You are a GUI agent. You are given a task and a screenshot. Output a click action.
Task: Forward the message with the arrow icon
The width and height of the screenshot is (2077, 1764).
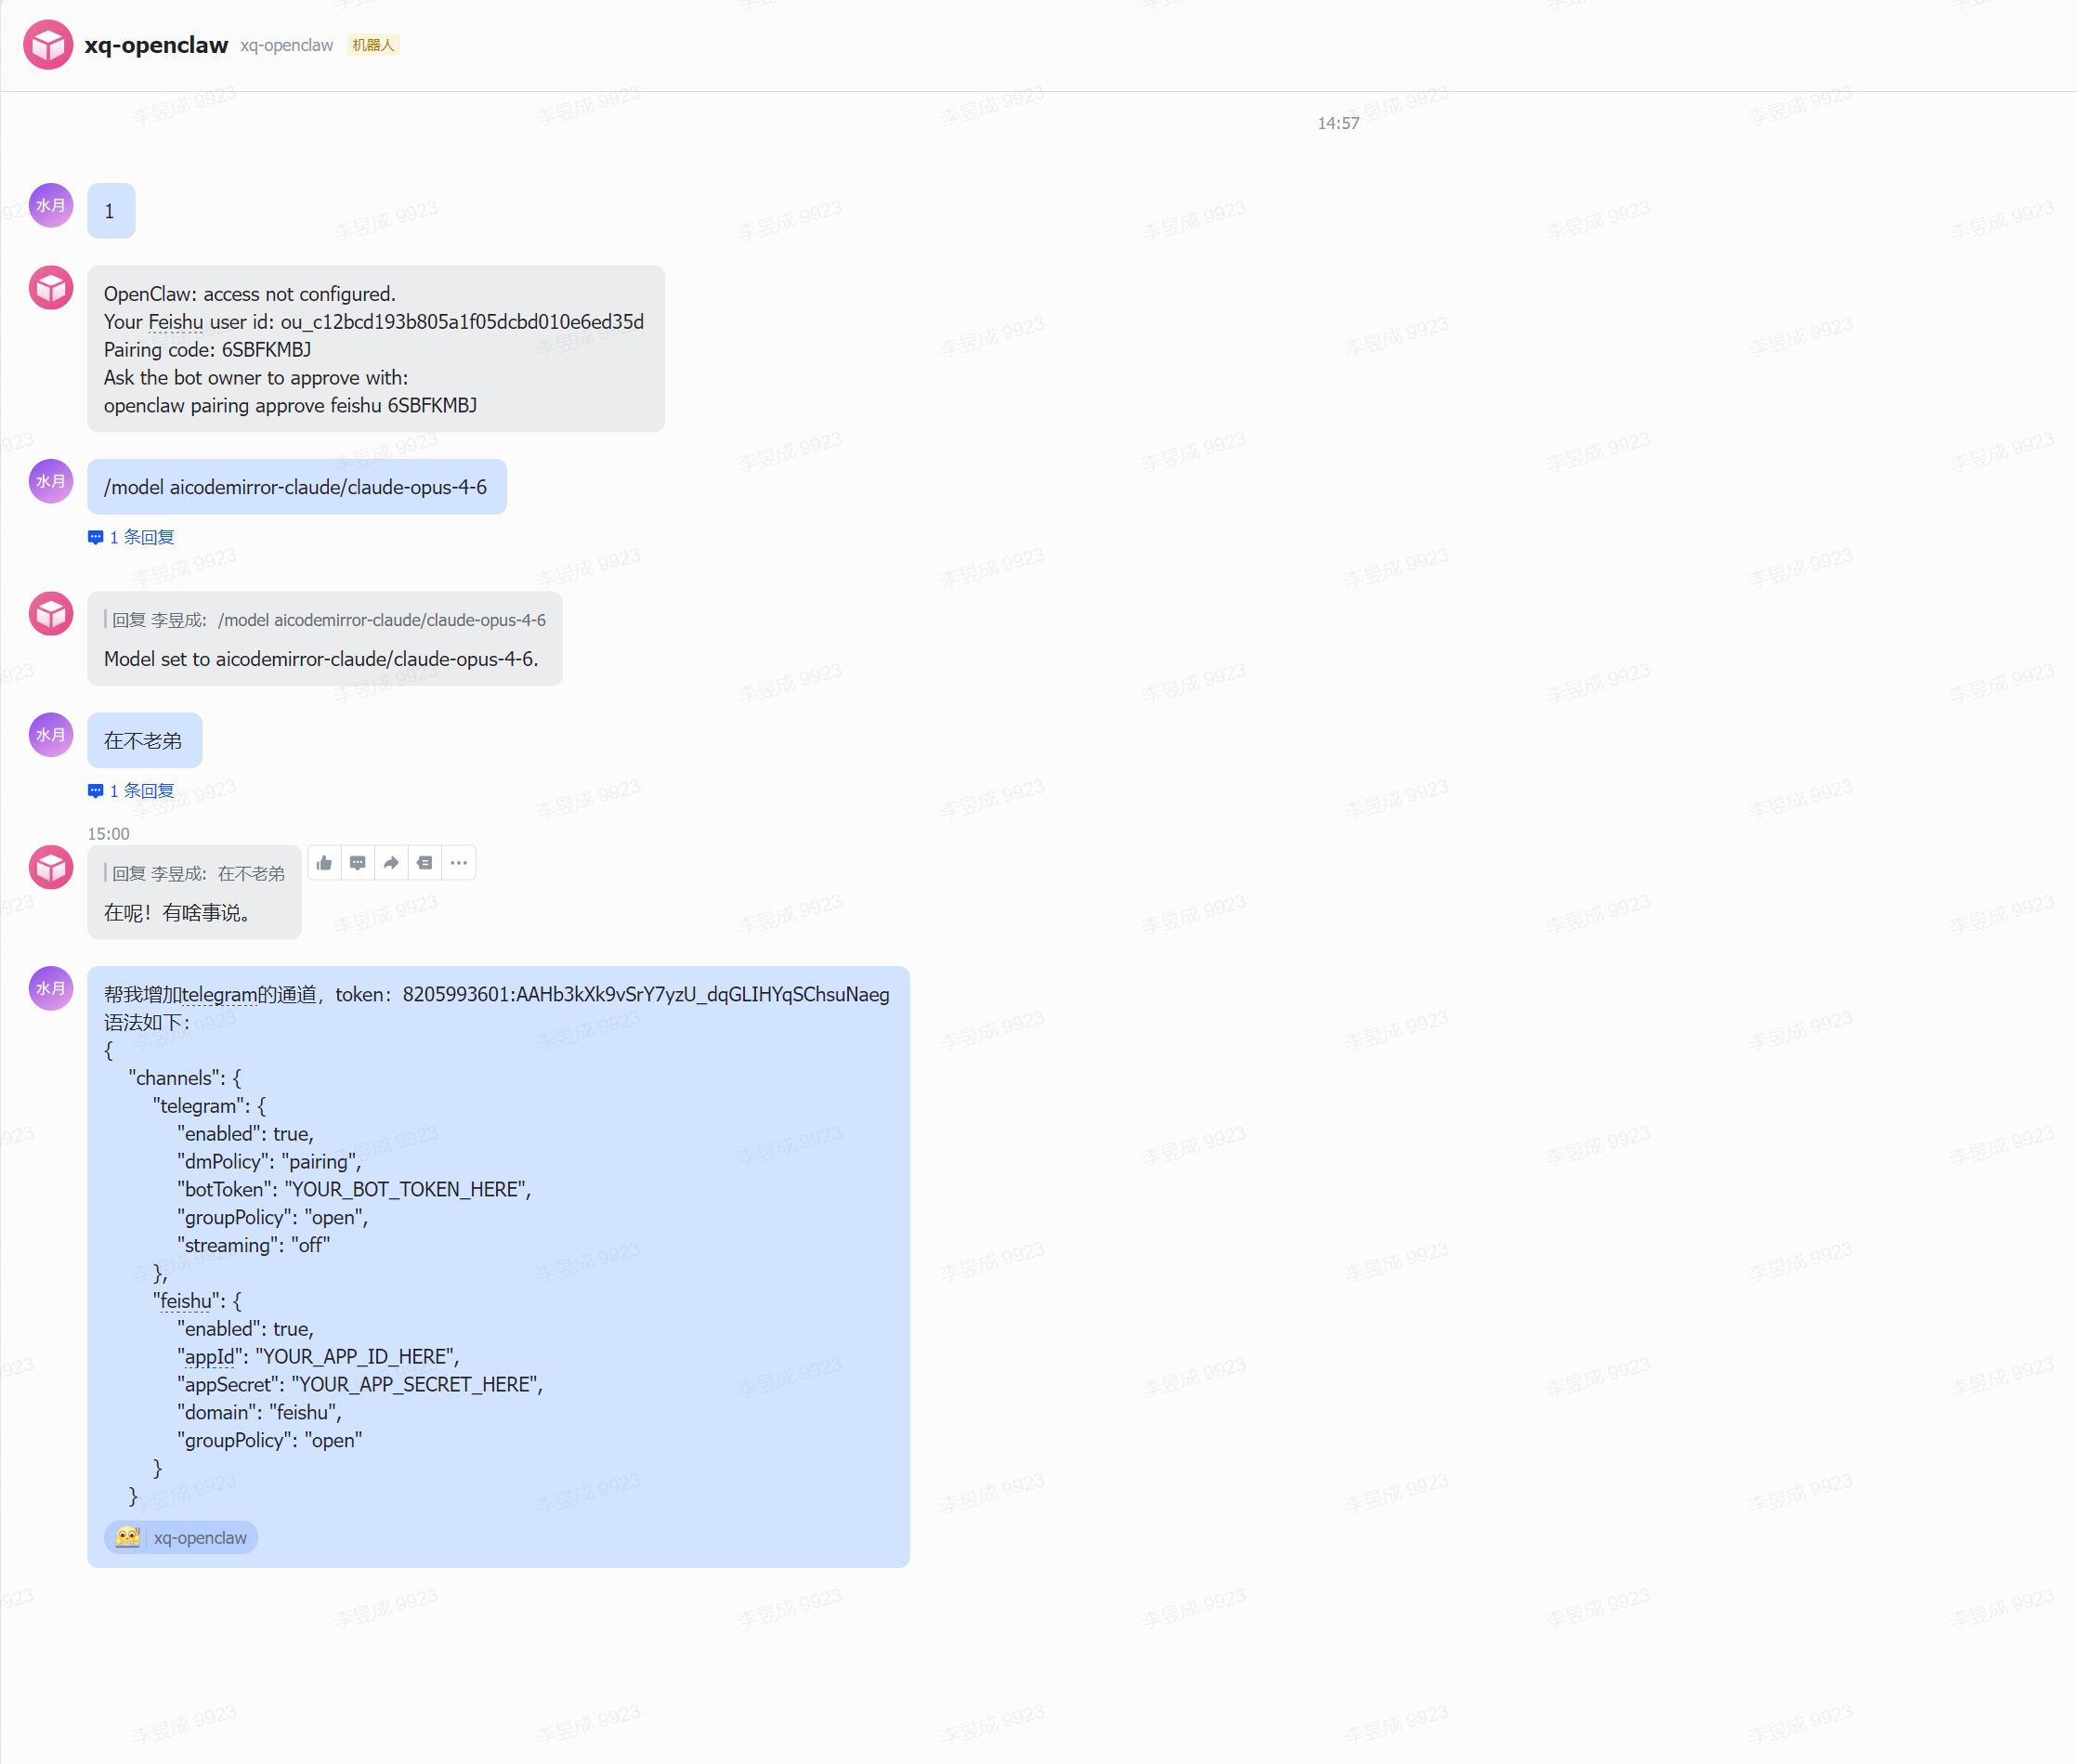(x=391, y=863)
